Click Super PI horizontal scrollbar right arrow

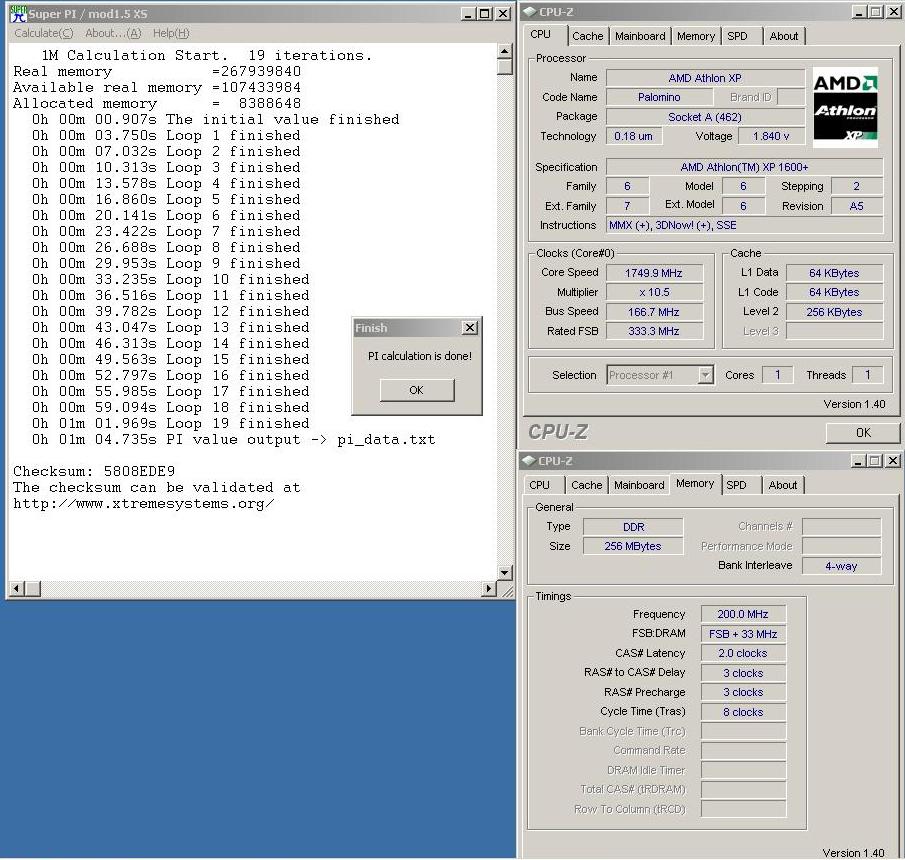click(x=489, y=589)
